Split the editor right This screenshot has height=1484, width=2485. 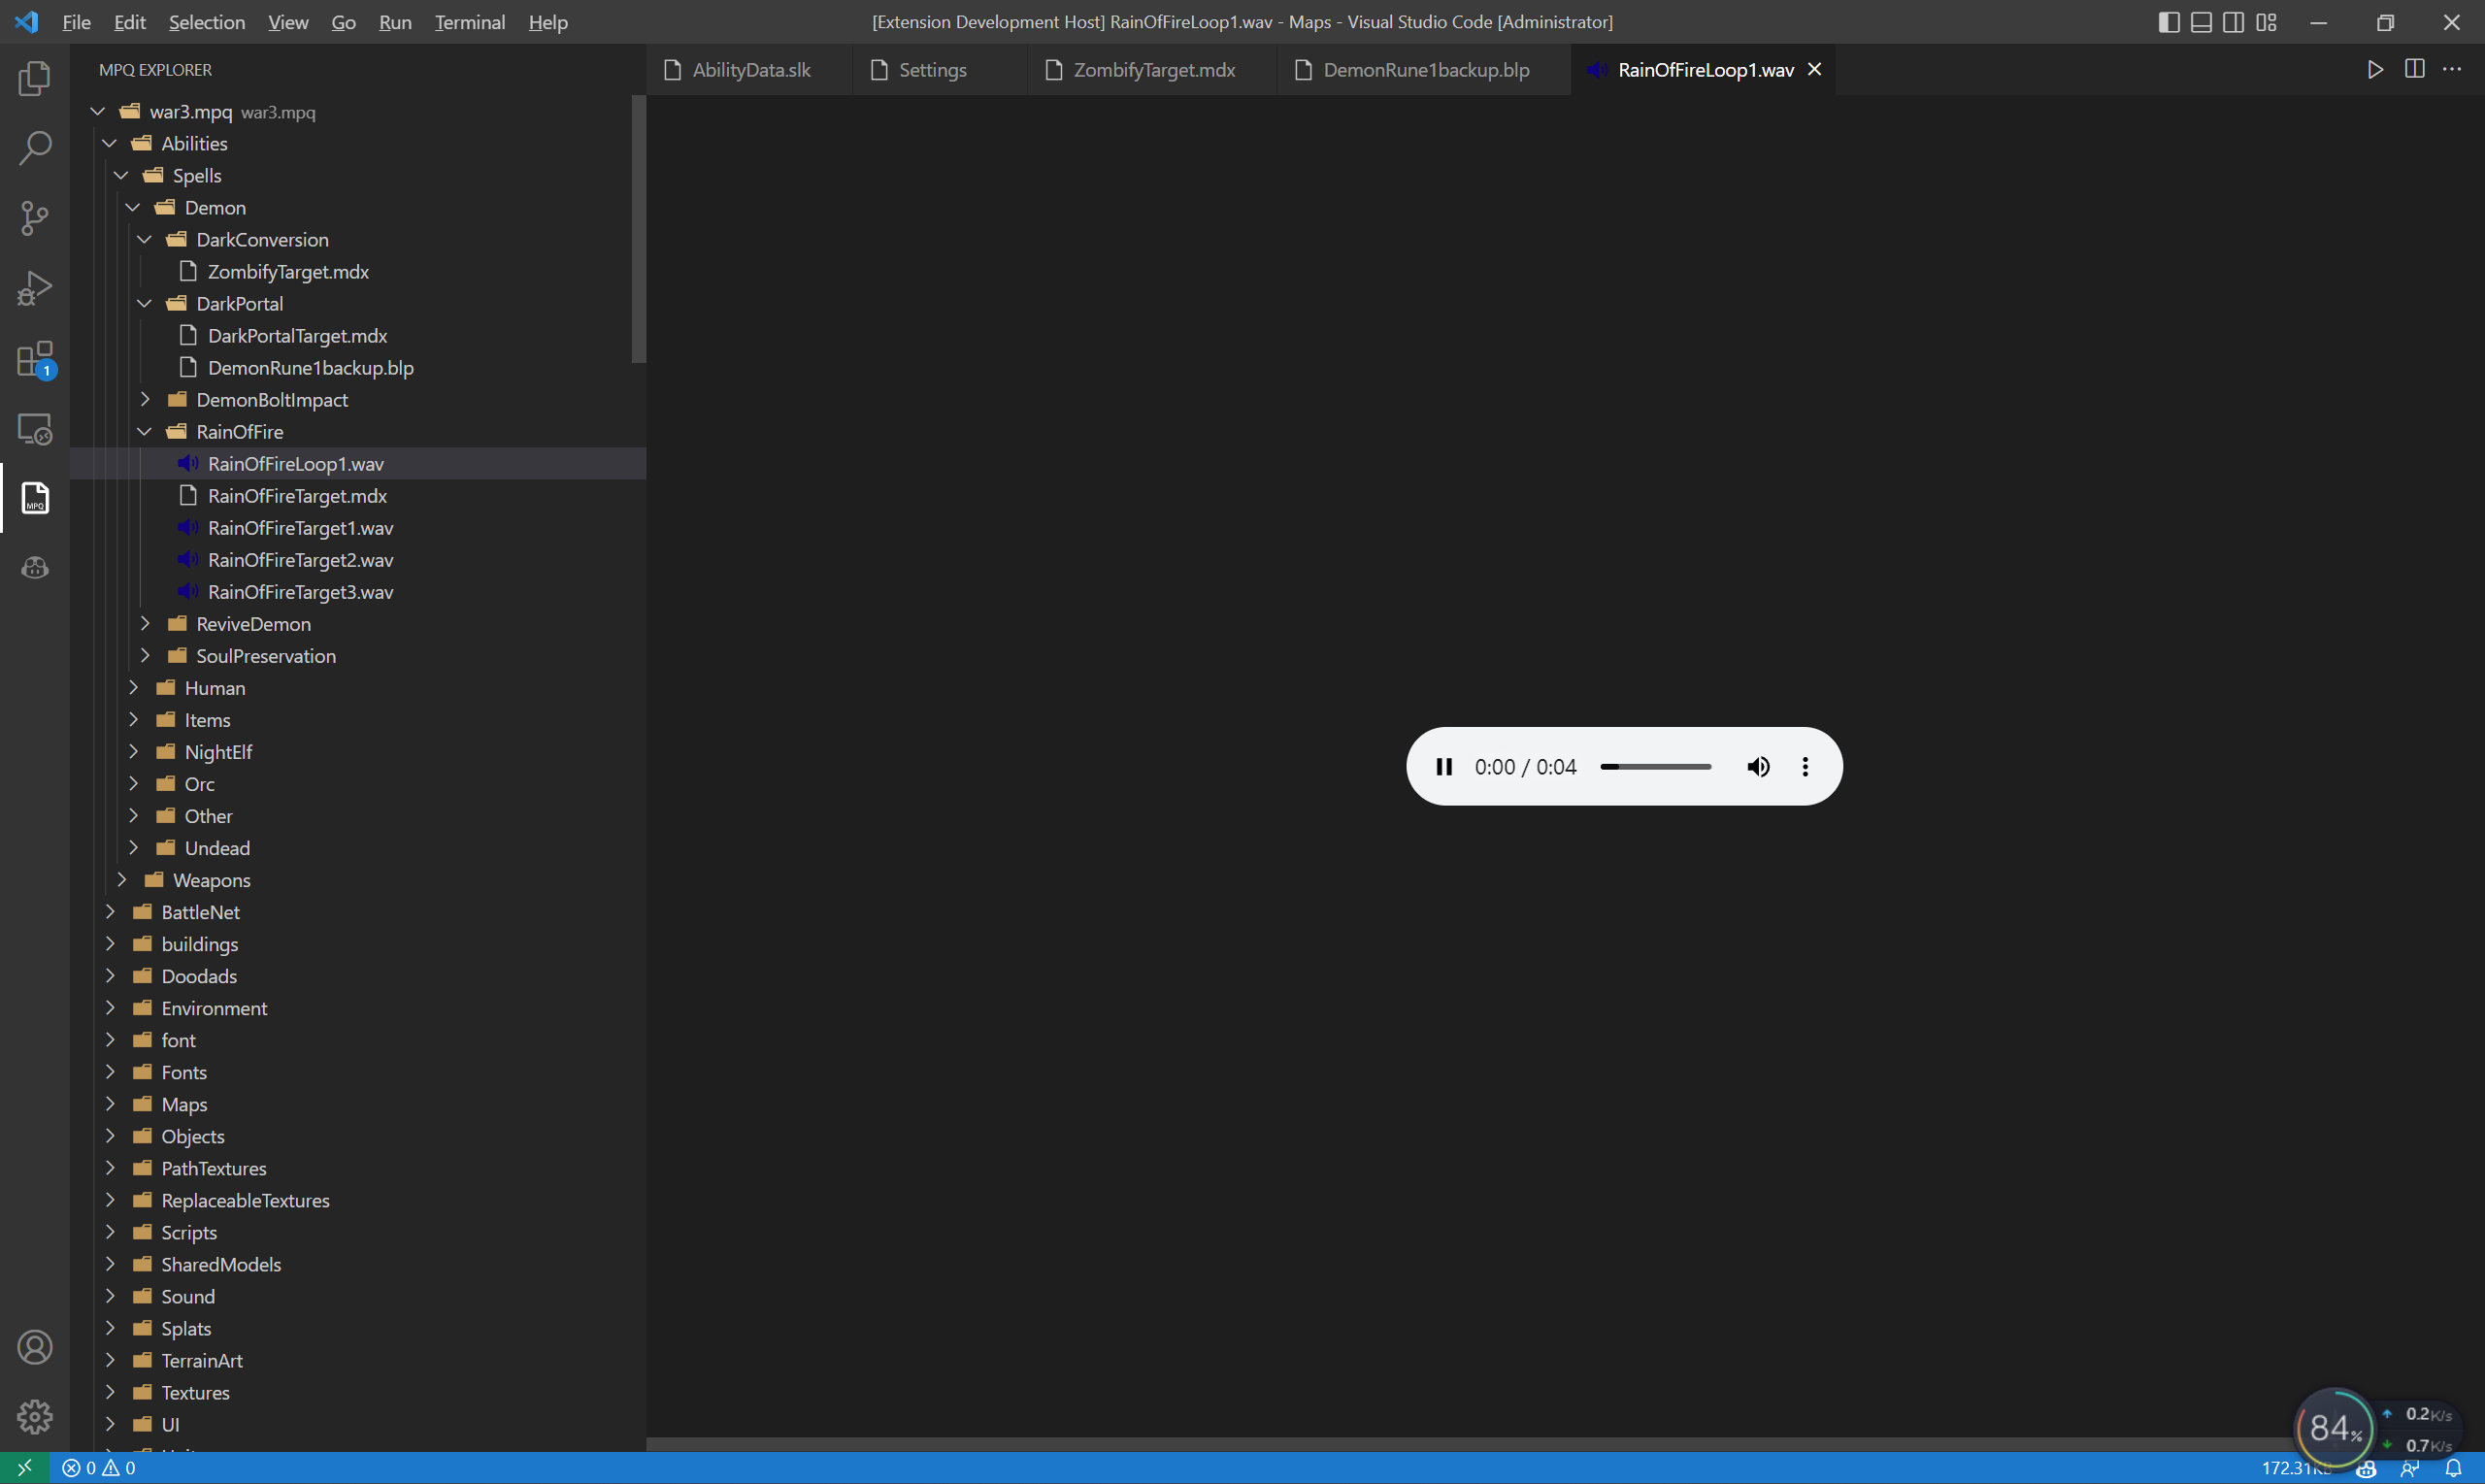coord(2414,69)
